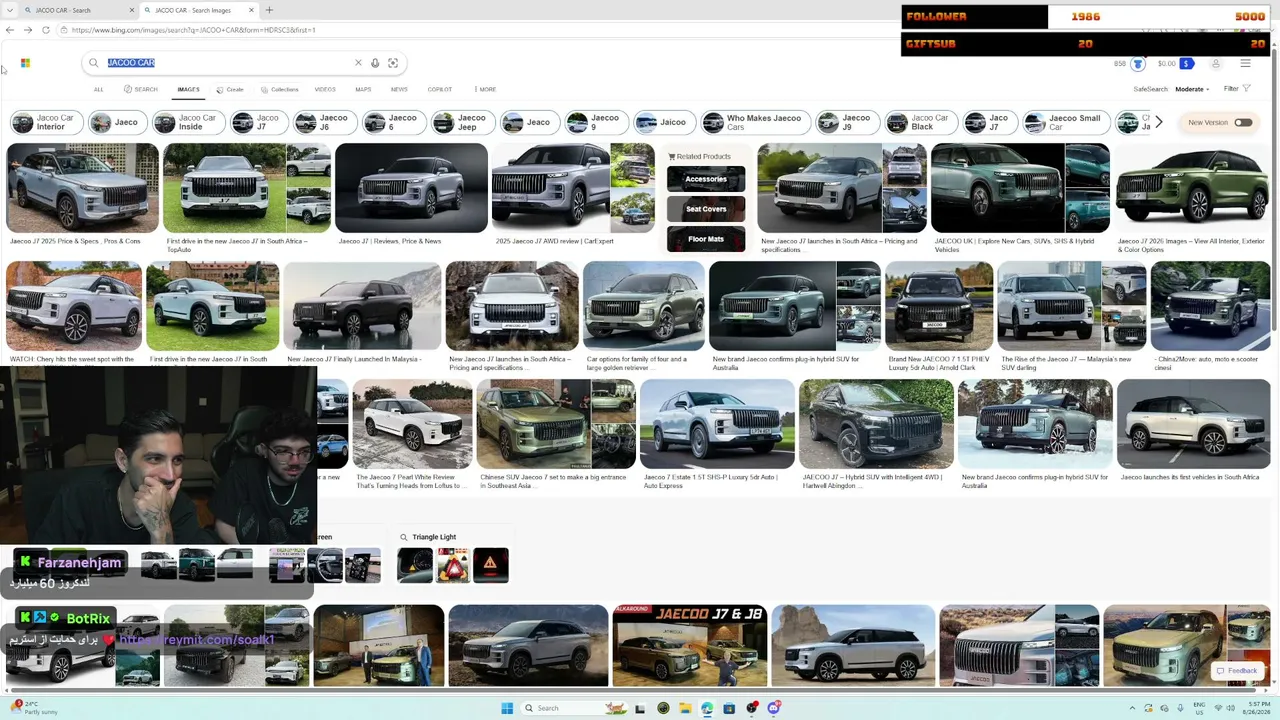Open the Create tab
1280x720 pixels.
click(230, 89)
